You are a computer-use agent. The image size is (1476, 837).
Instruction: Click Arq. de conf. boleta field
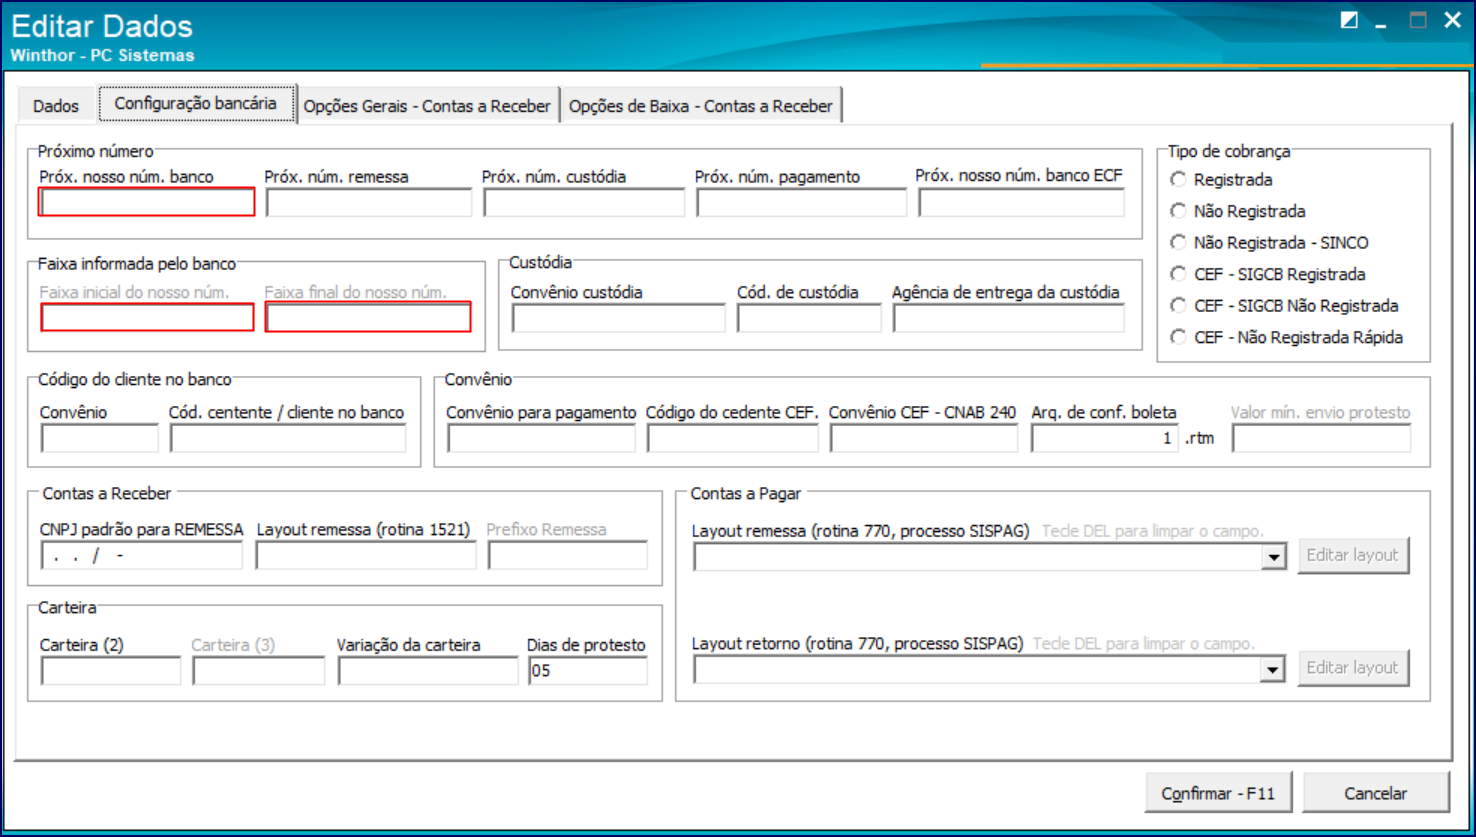click(1105, 438)
